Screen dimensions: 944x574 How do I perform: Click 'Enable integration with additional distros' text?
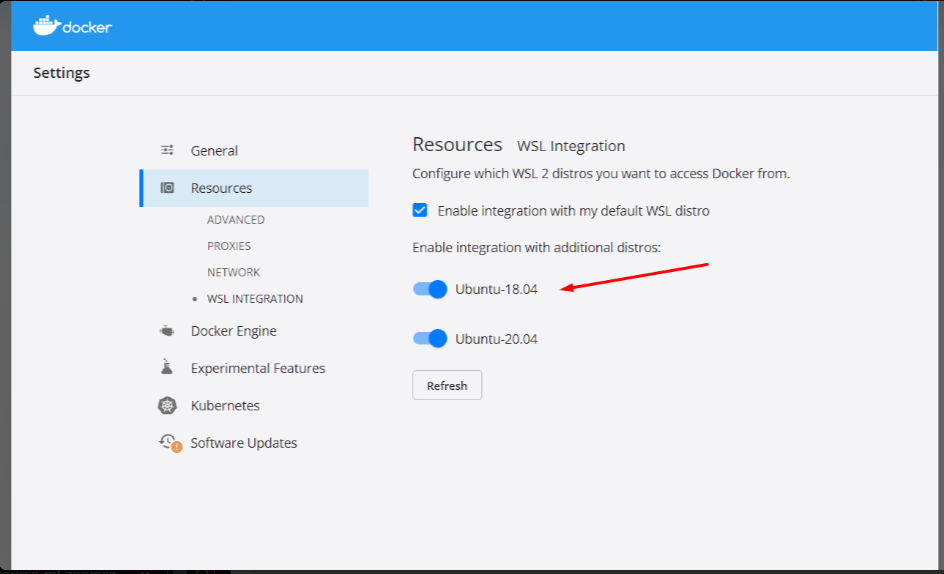[536, 248]
